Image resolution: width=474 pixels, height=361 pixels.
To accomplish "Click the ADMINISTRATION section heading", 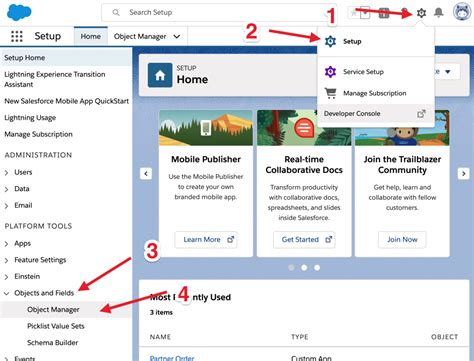I will (38, 155).
